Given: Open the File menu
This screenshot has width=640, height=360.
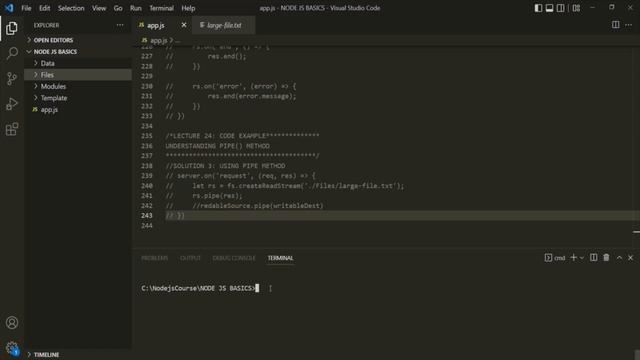Looking at the screenshot, I should [x=26, y=8].
